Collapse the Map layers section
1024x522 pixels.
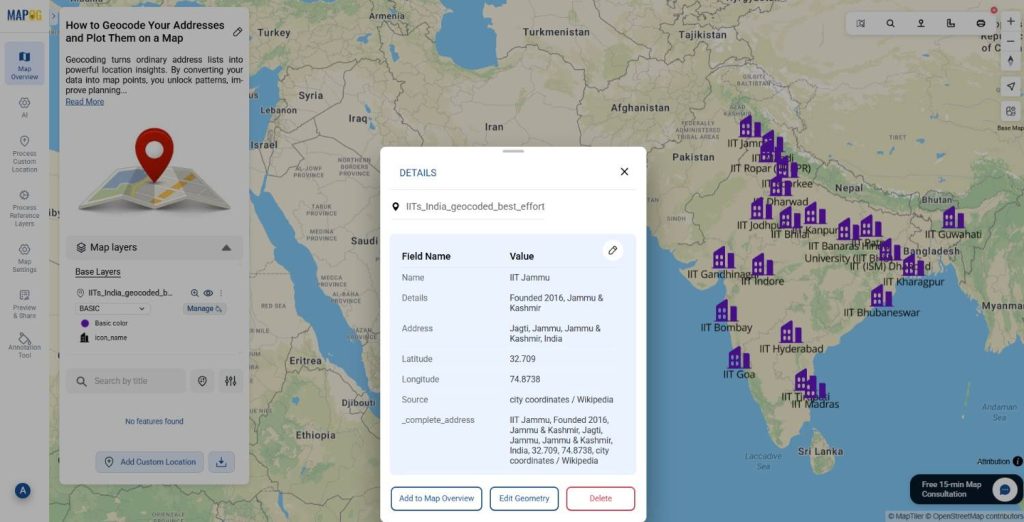[226, 248]
